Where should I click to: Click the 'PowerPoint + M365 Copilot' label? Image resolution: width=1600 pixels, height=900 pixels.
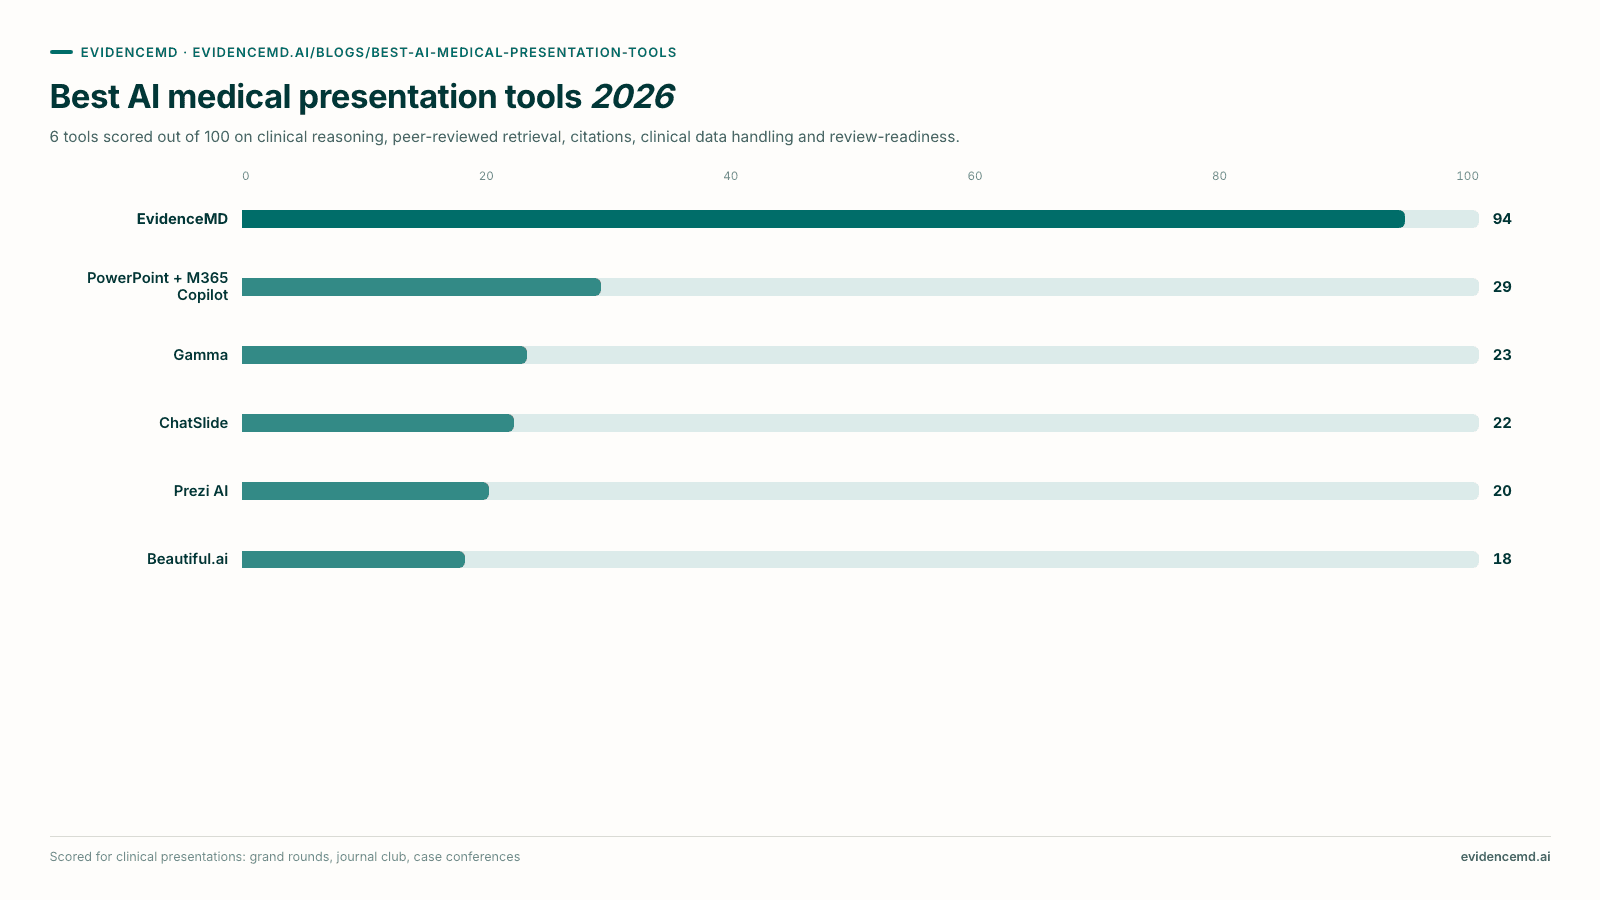[157, 286]
